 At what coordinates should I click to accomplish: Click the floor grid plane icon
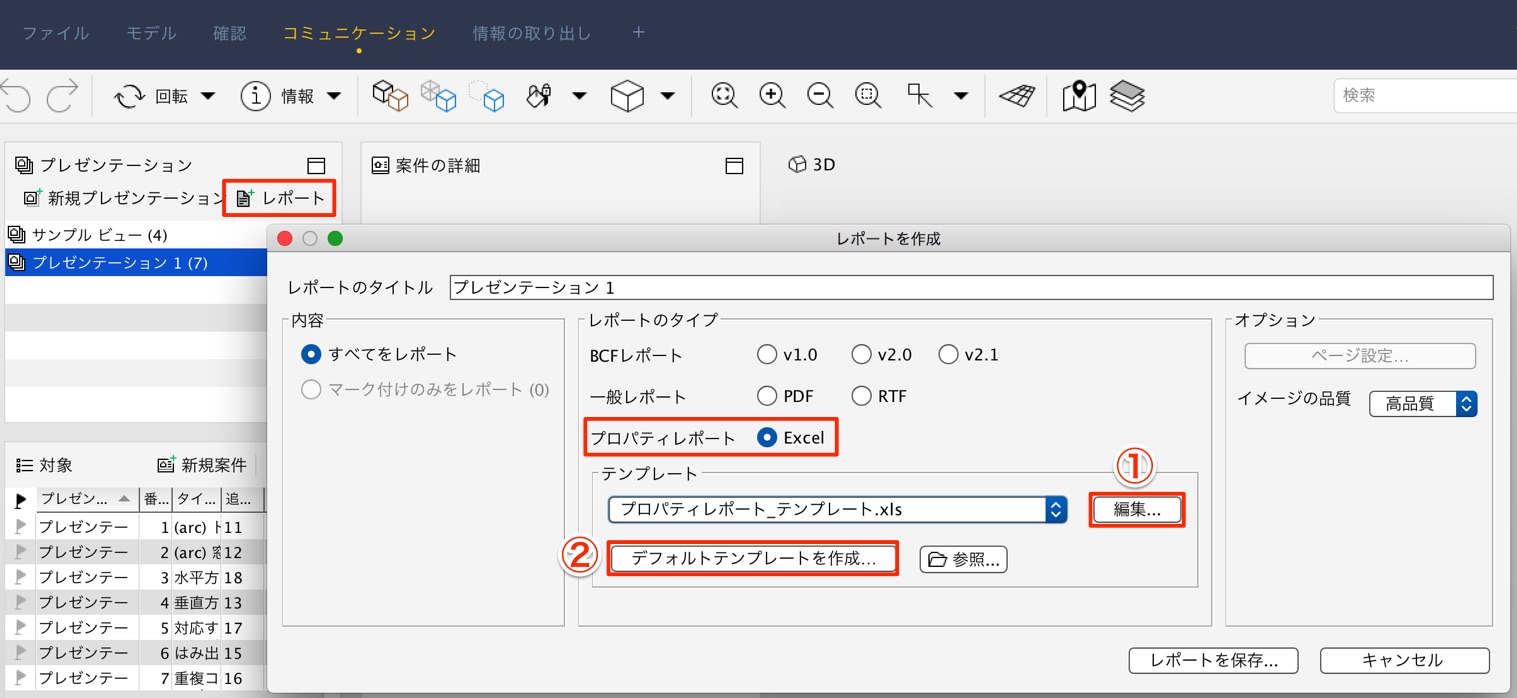[x=1017, y=96]
